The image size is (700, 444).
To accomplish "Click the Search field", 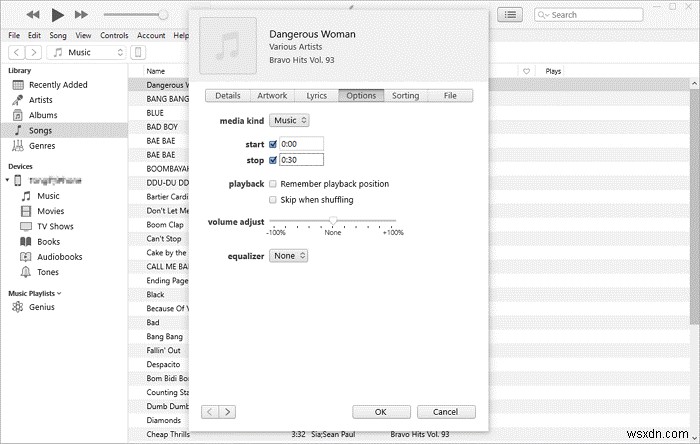I will coord(588,15).
